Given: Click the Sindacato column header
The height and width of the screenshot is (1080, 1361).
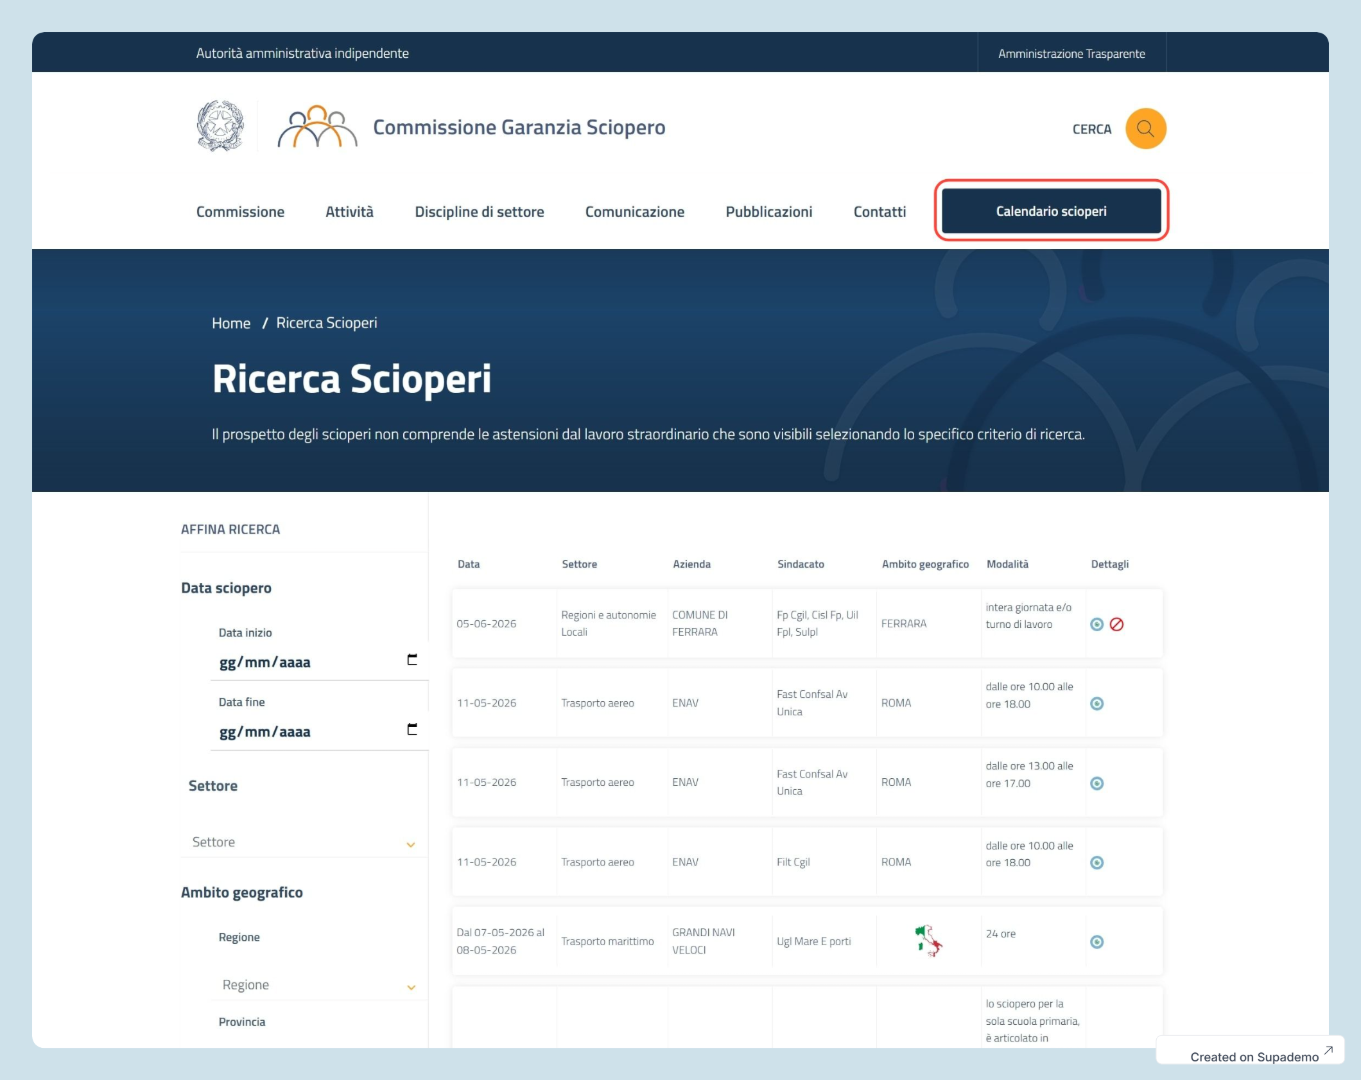Looking at the screenshot, I should tap(801, 564).
